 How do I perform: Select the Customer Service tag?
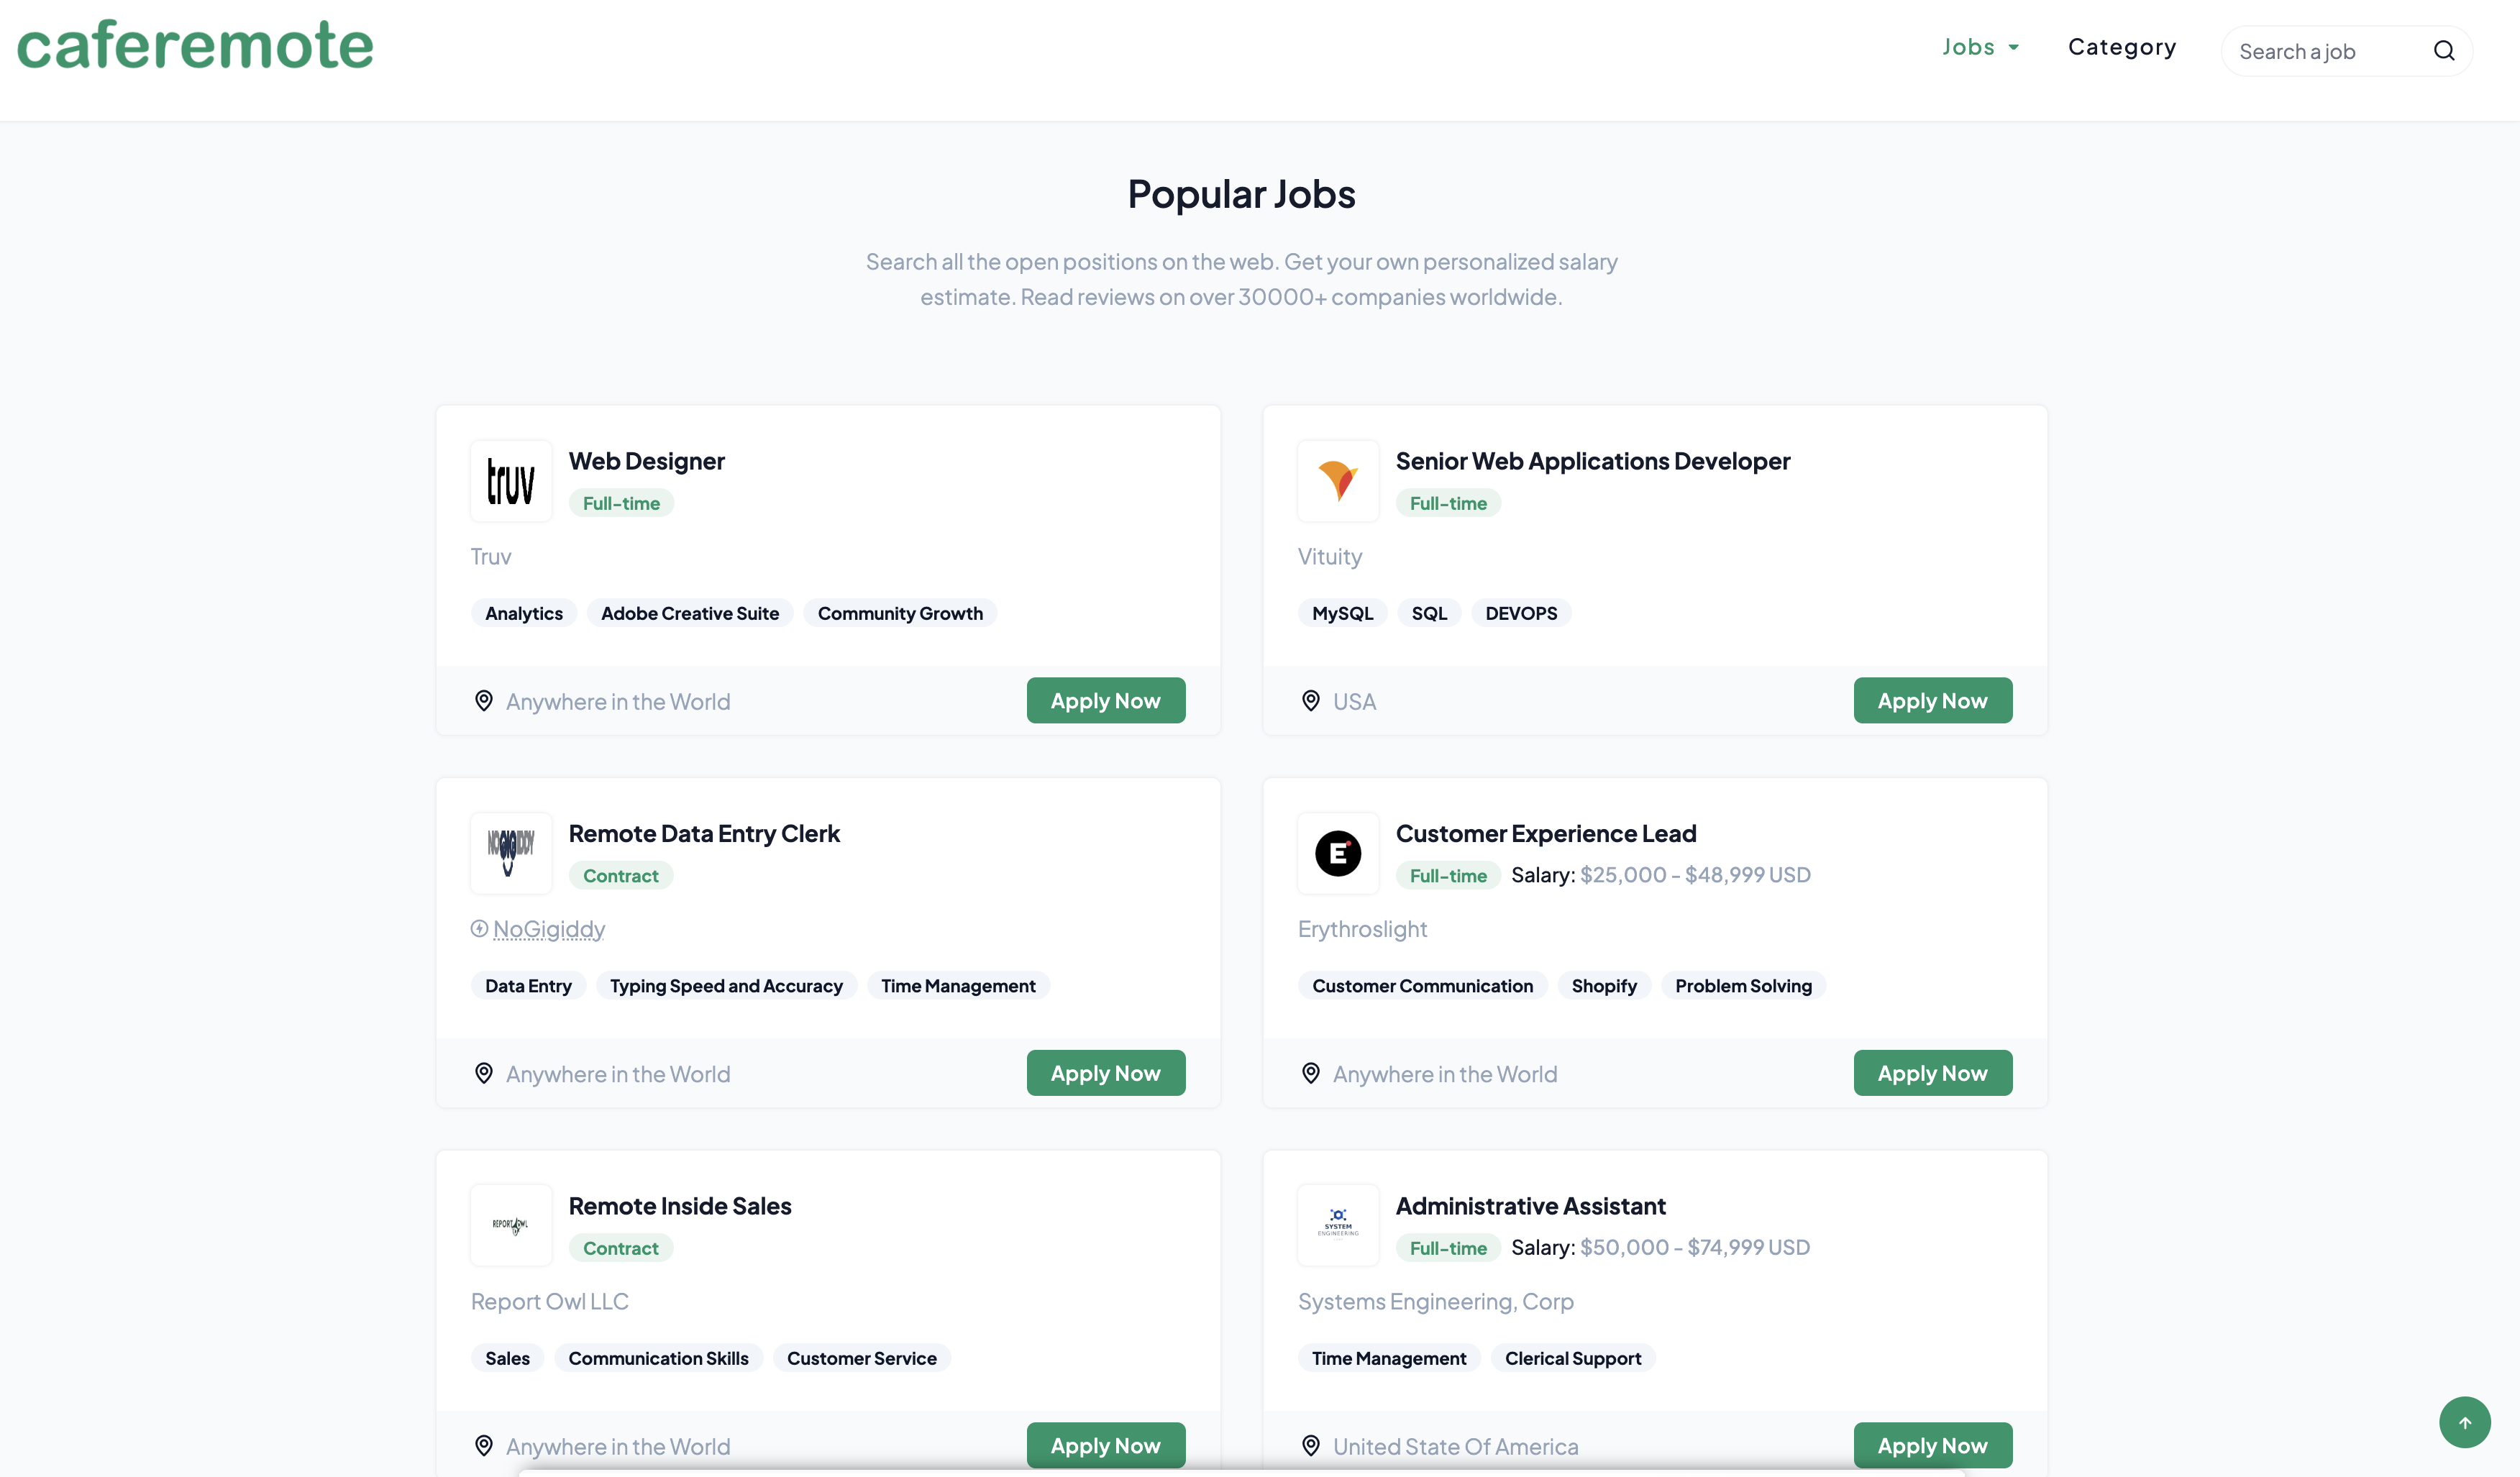point(862,1357)
